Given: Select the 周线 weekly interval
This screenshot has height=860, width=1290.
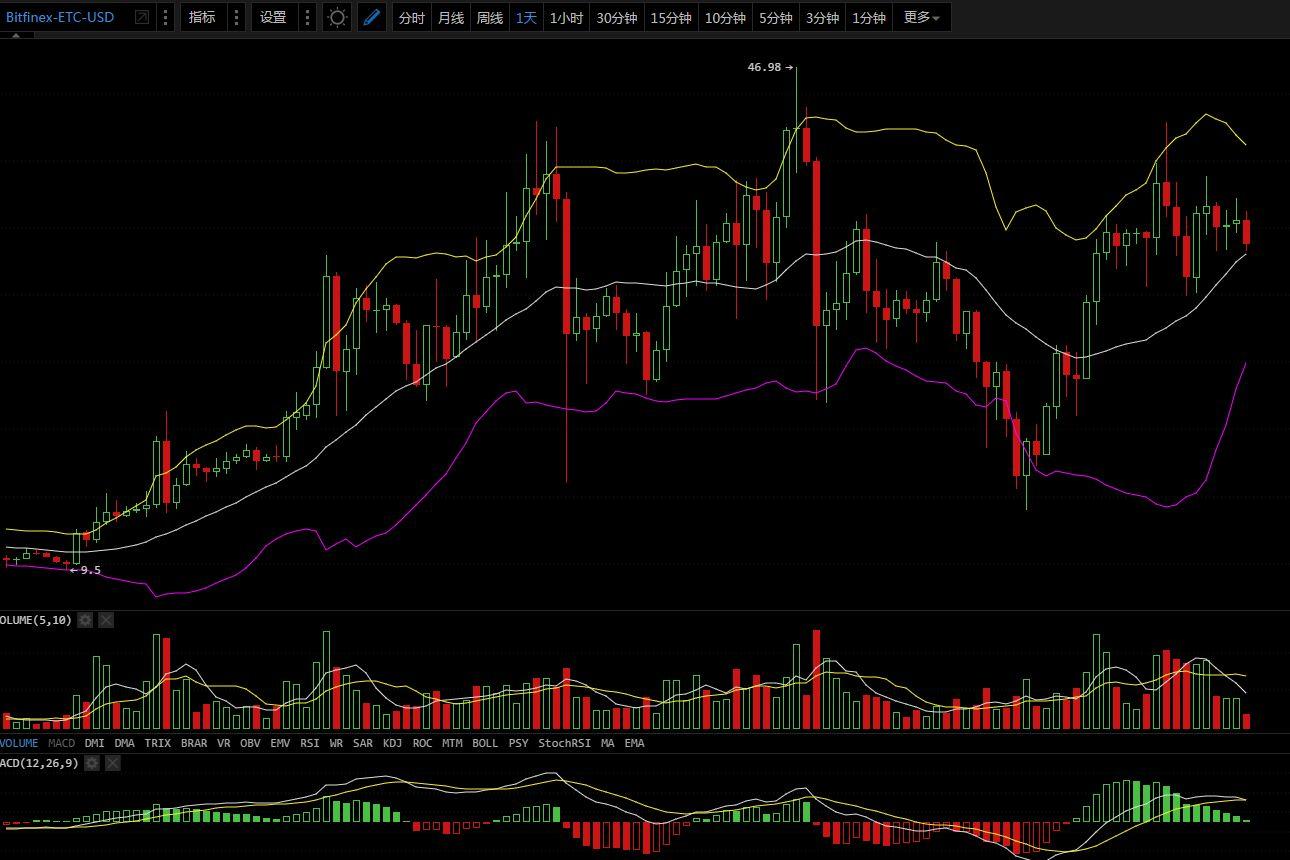Looking at the screenshot, I should (x=489, y=18).
